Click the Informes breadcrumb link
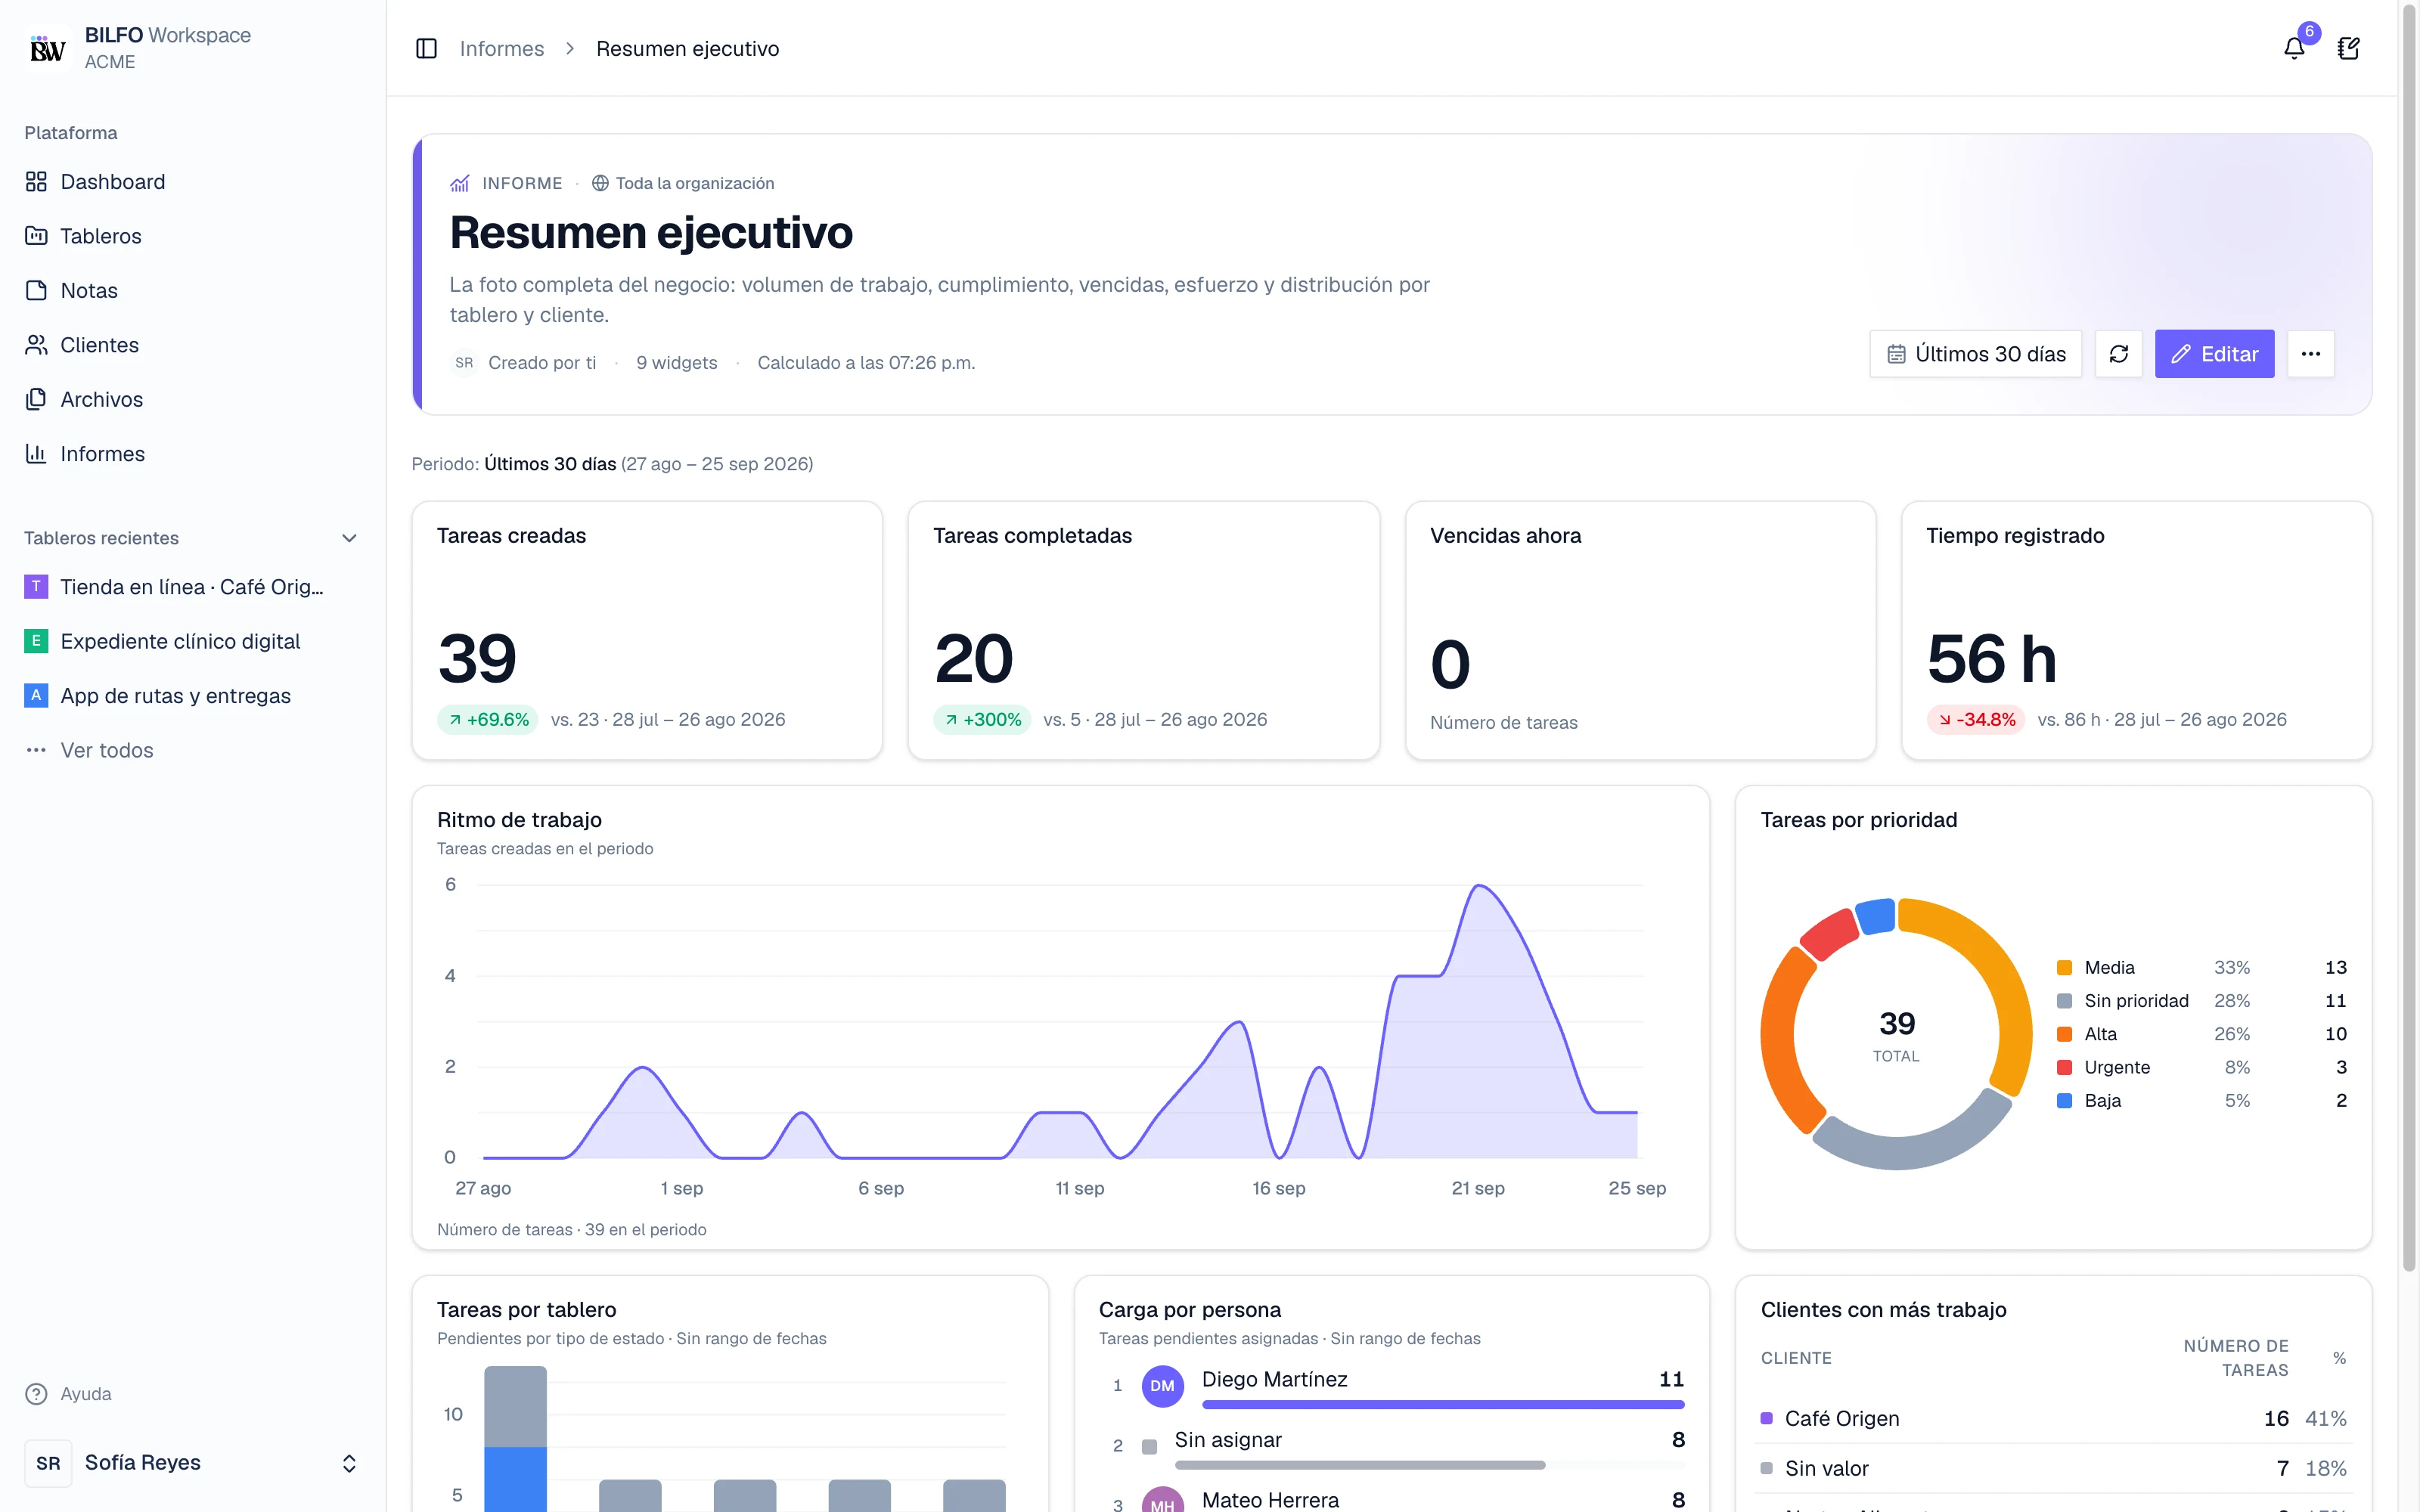Image resolution: width=2420 pixels, height=1512 pixels. pos(501,48)
